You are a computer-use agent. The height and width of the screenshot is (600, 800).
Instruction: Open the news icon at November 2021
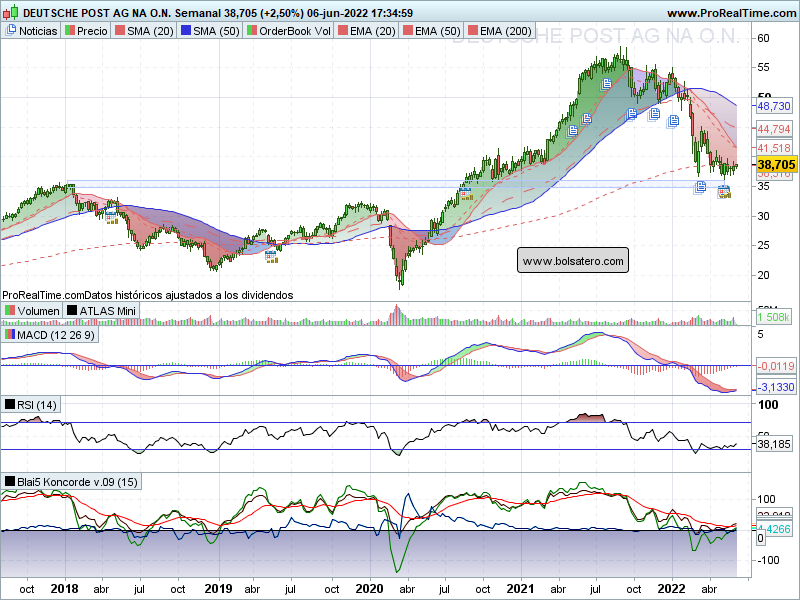(654, 114)
